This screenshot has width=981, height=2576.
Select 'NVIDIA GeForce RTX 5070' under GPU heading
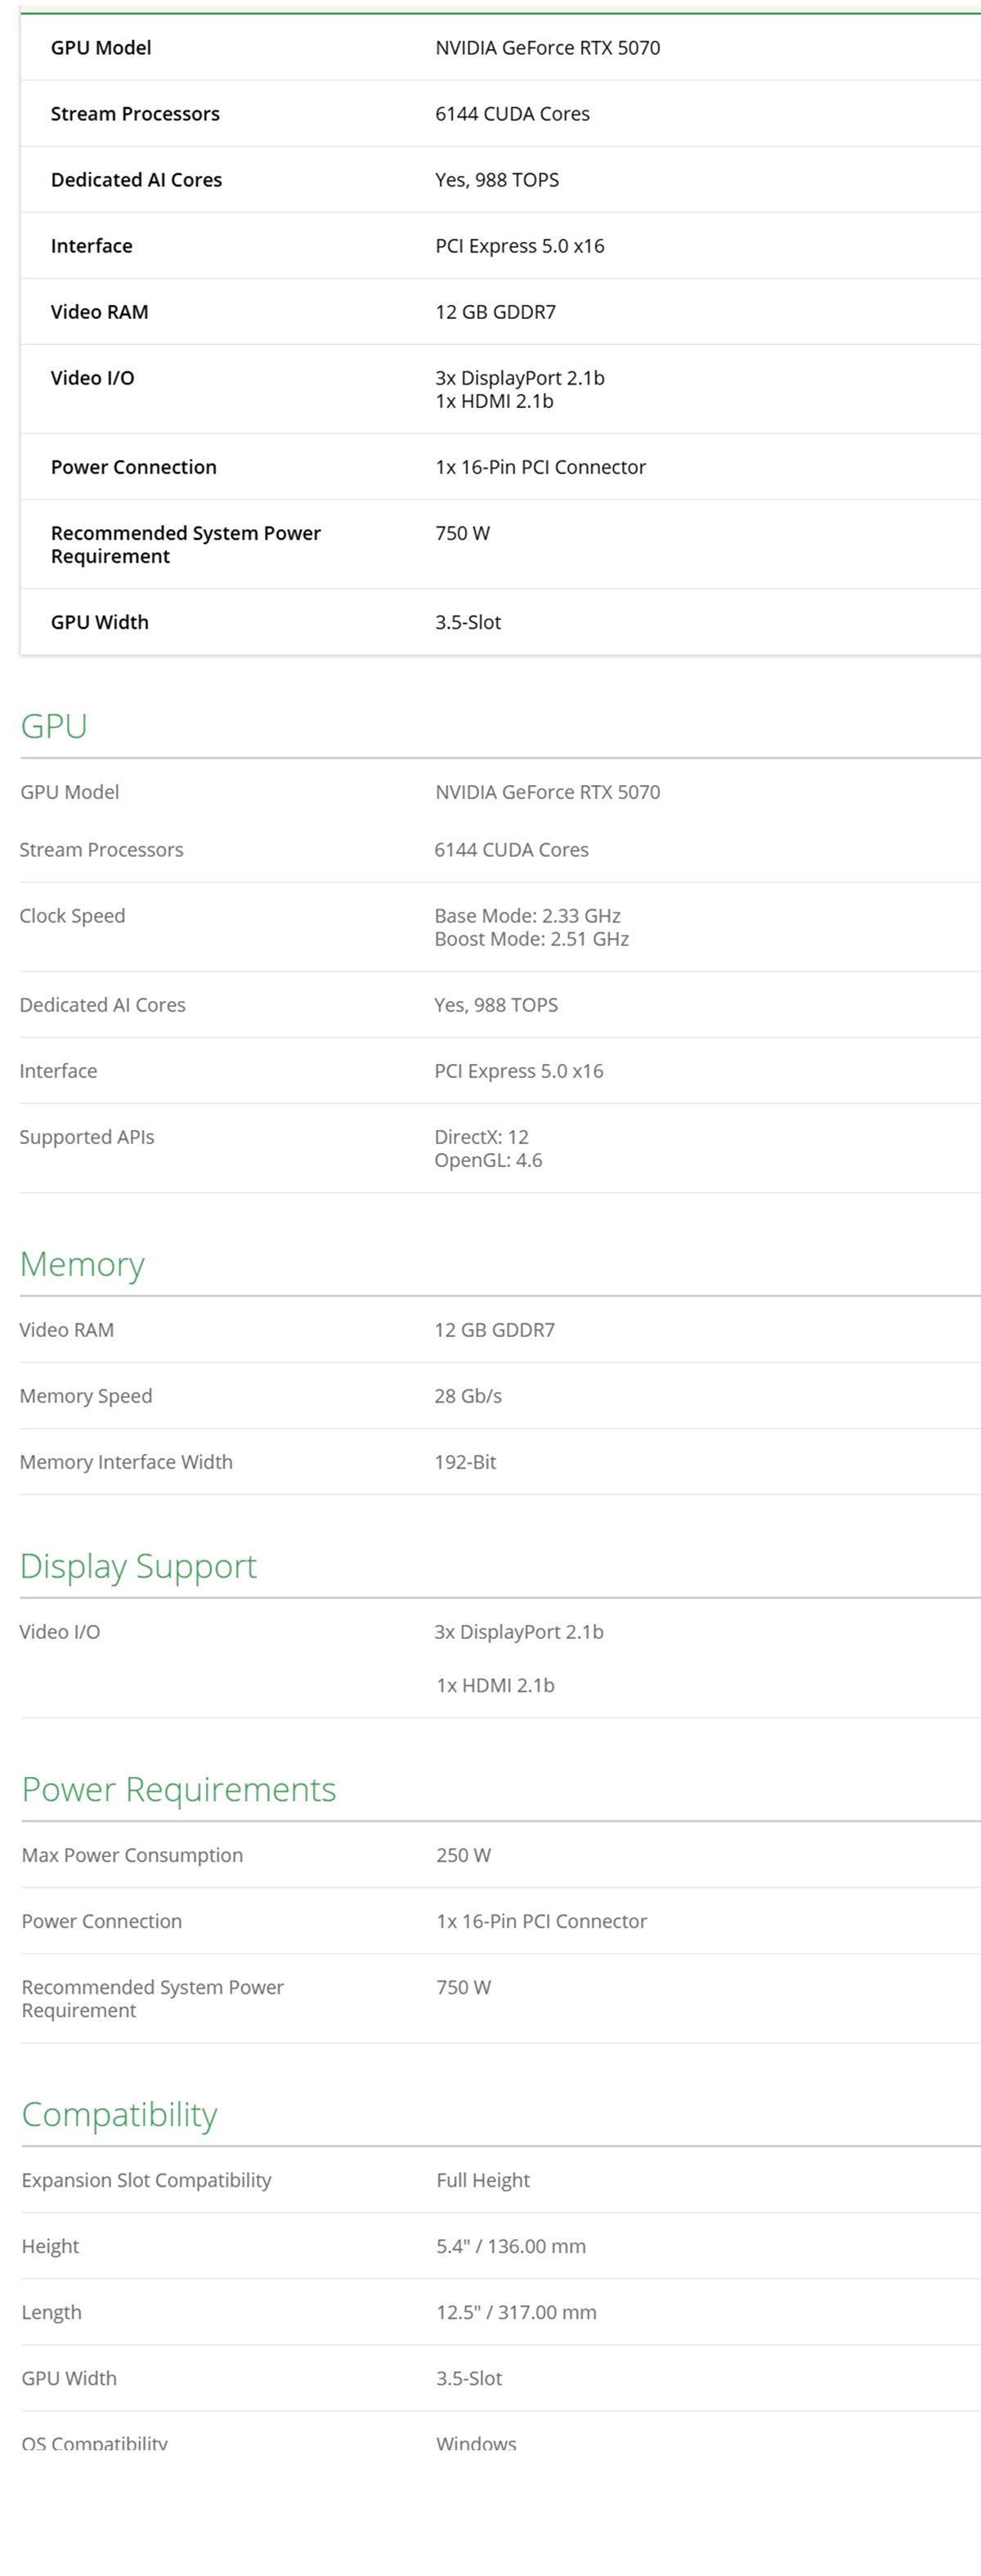click(x=547, y=792)
